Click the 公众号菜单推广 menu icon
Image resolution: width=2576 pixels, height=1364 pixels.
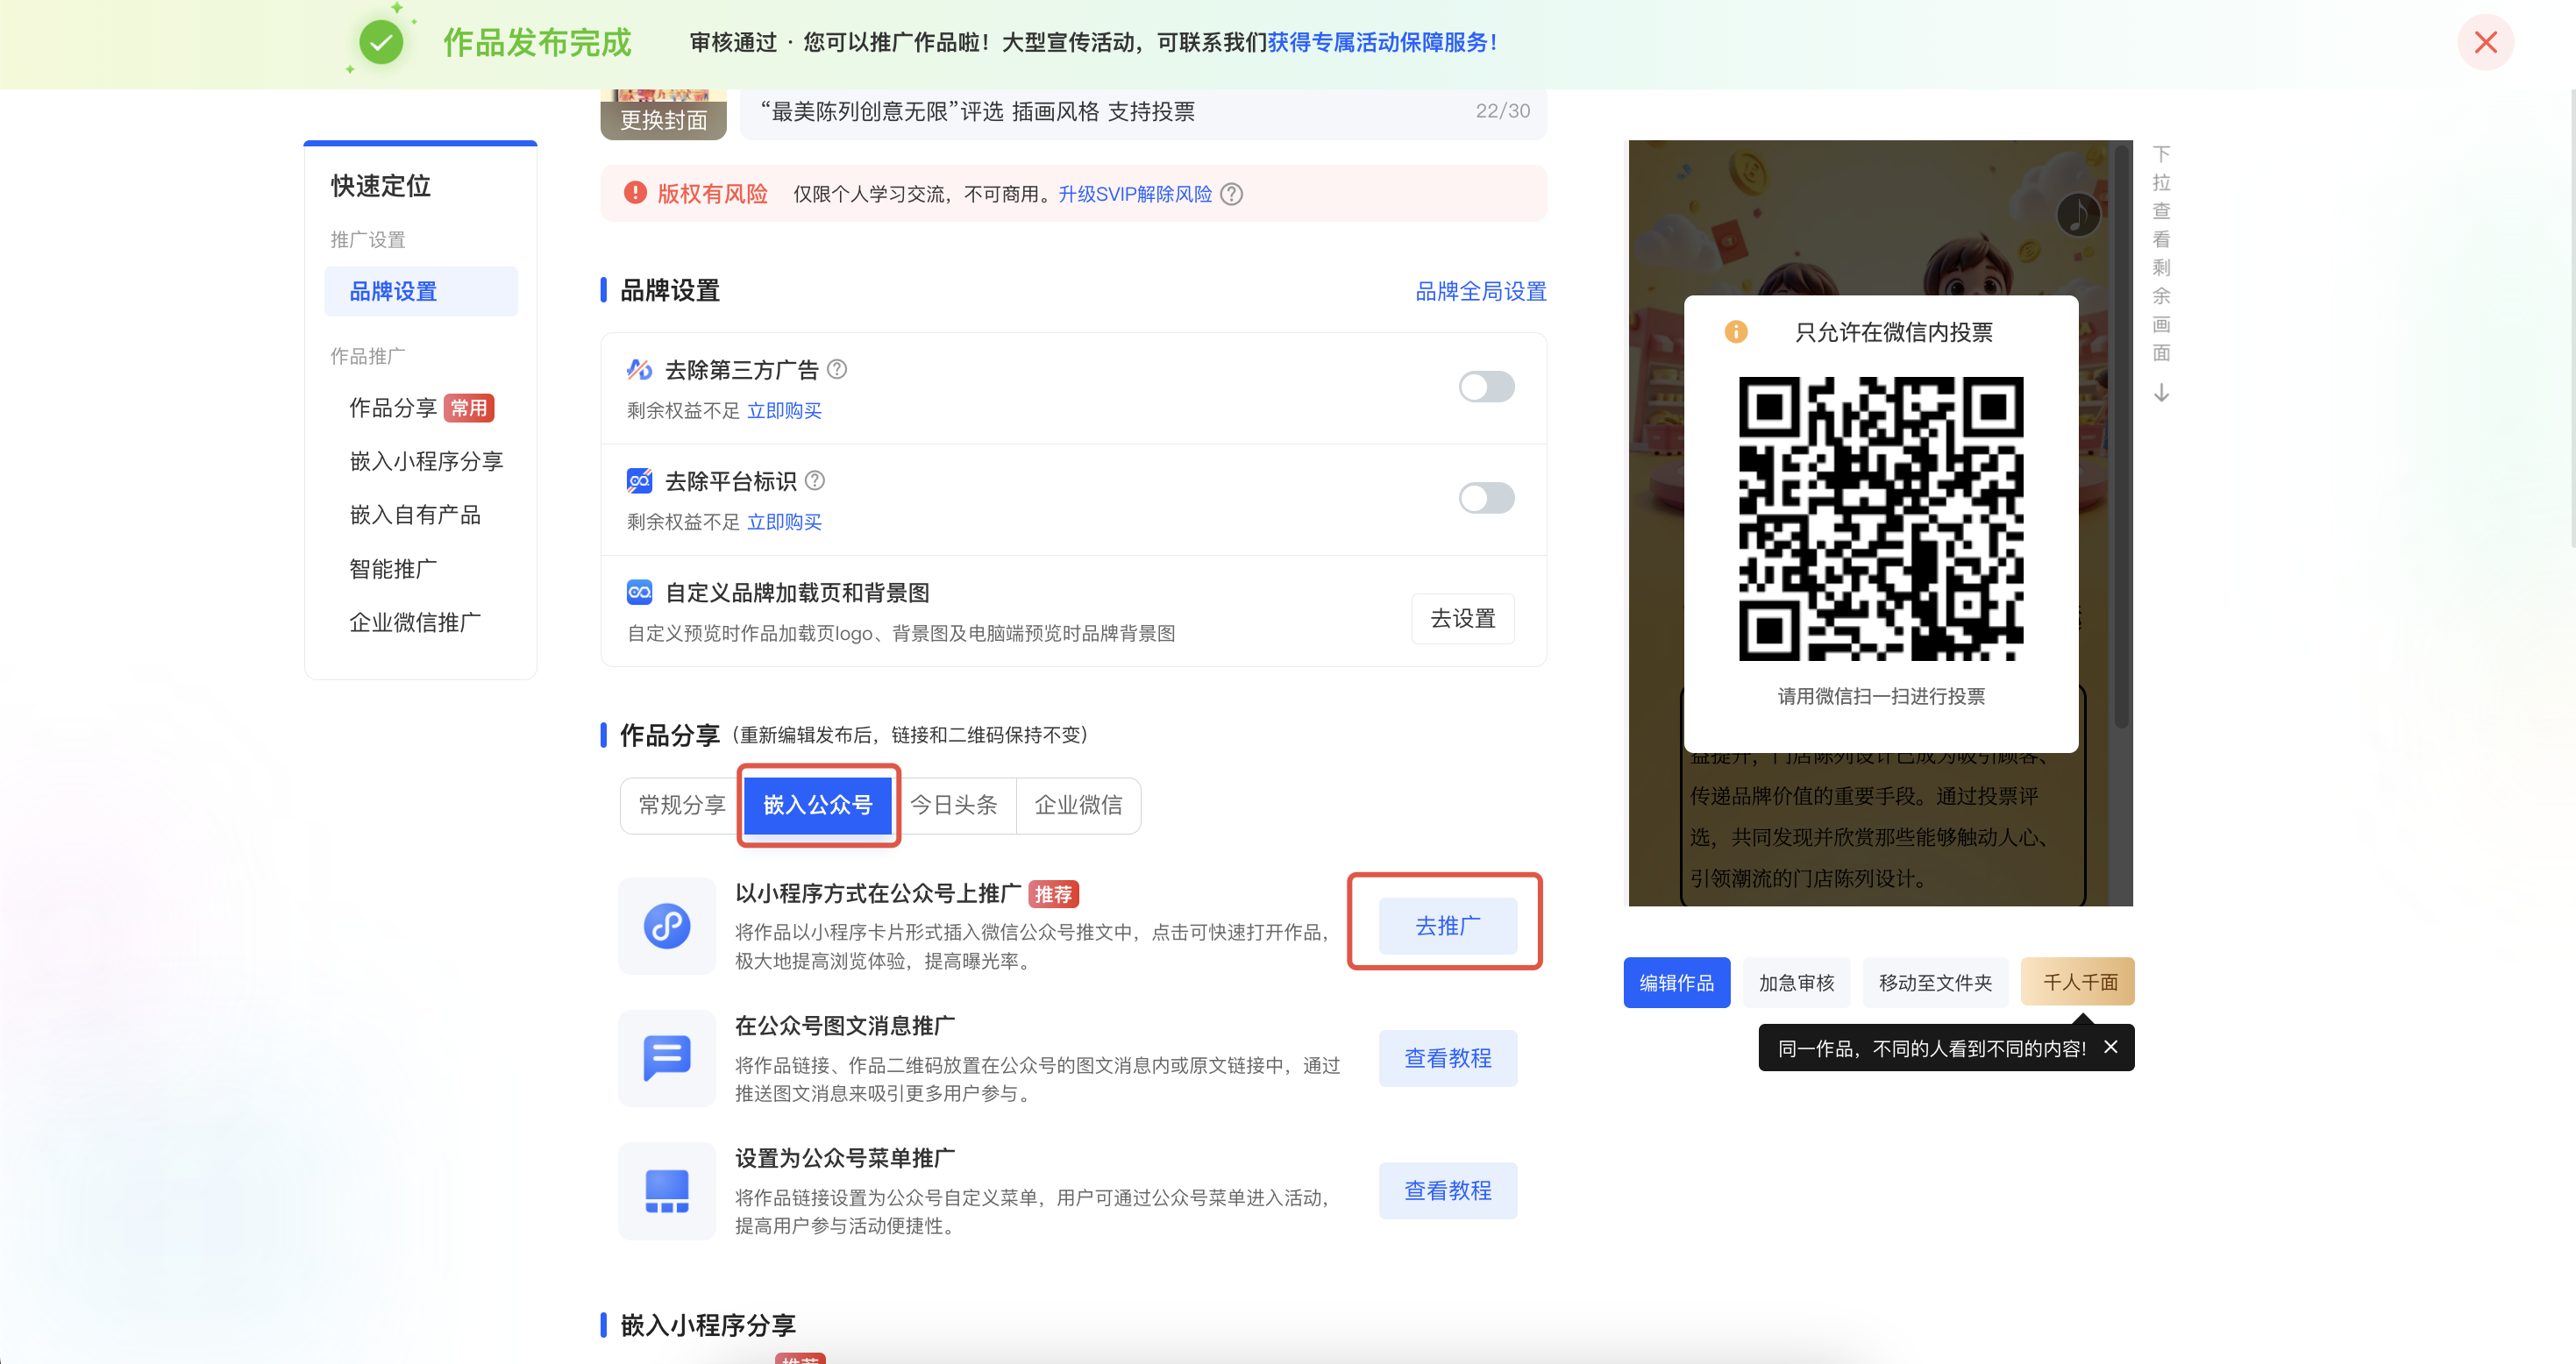[667, 1191]
